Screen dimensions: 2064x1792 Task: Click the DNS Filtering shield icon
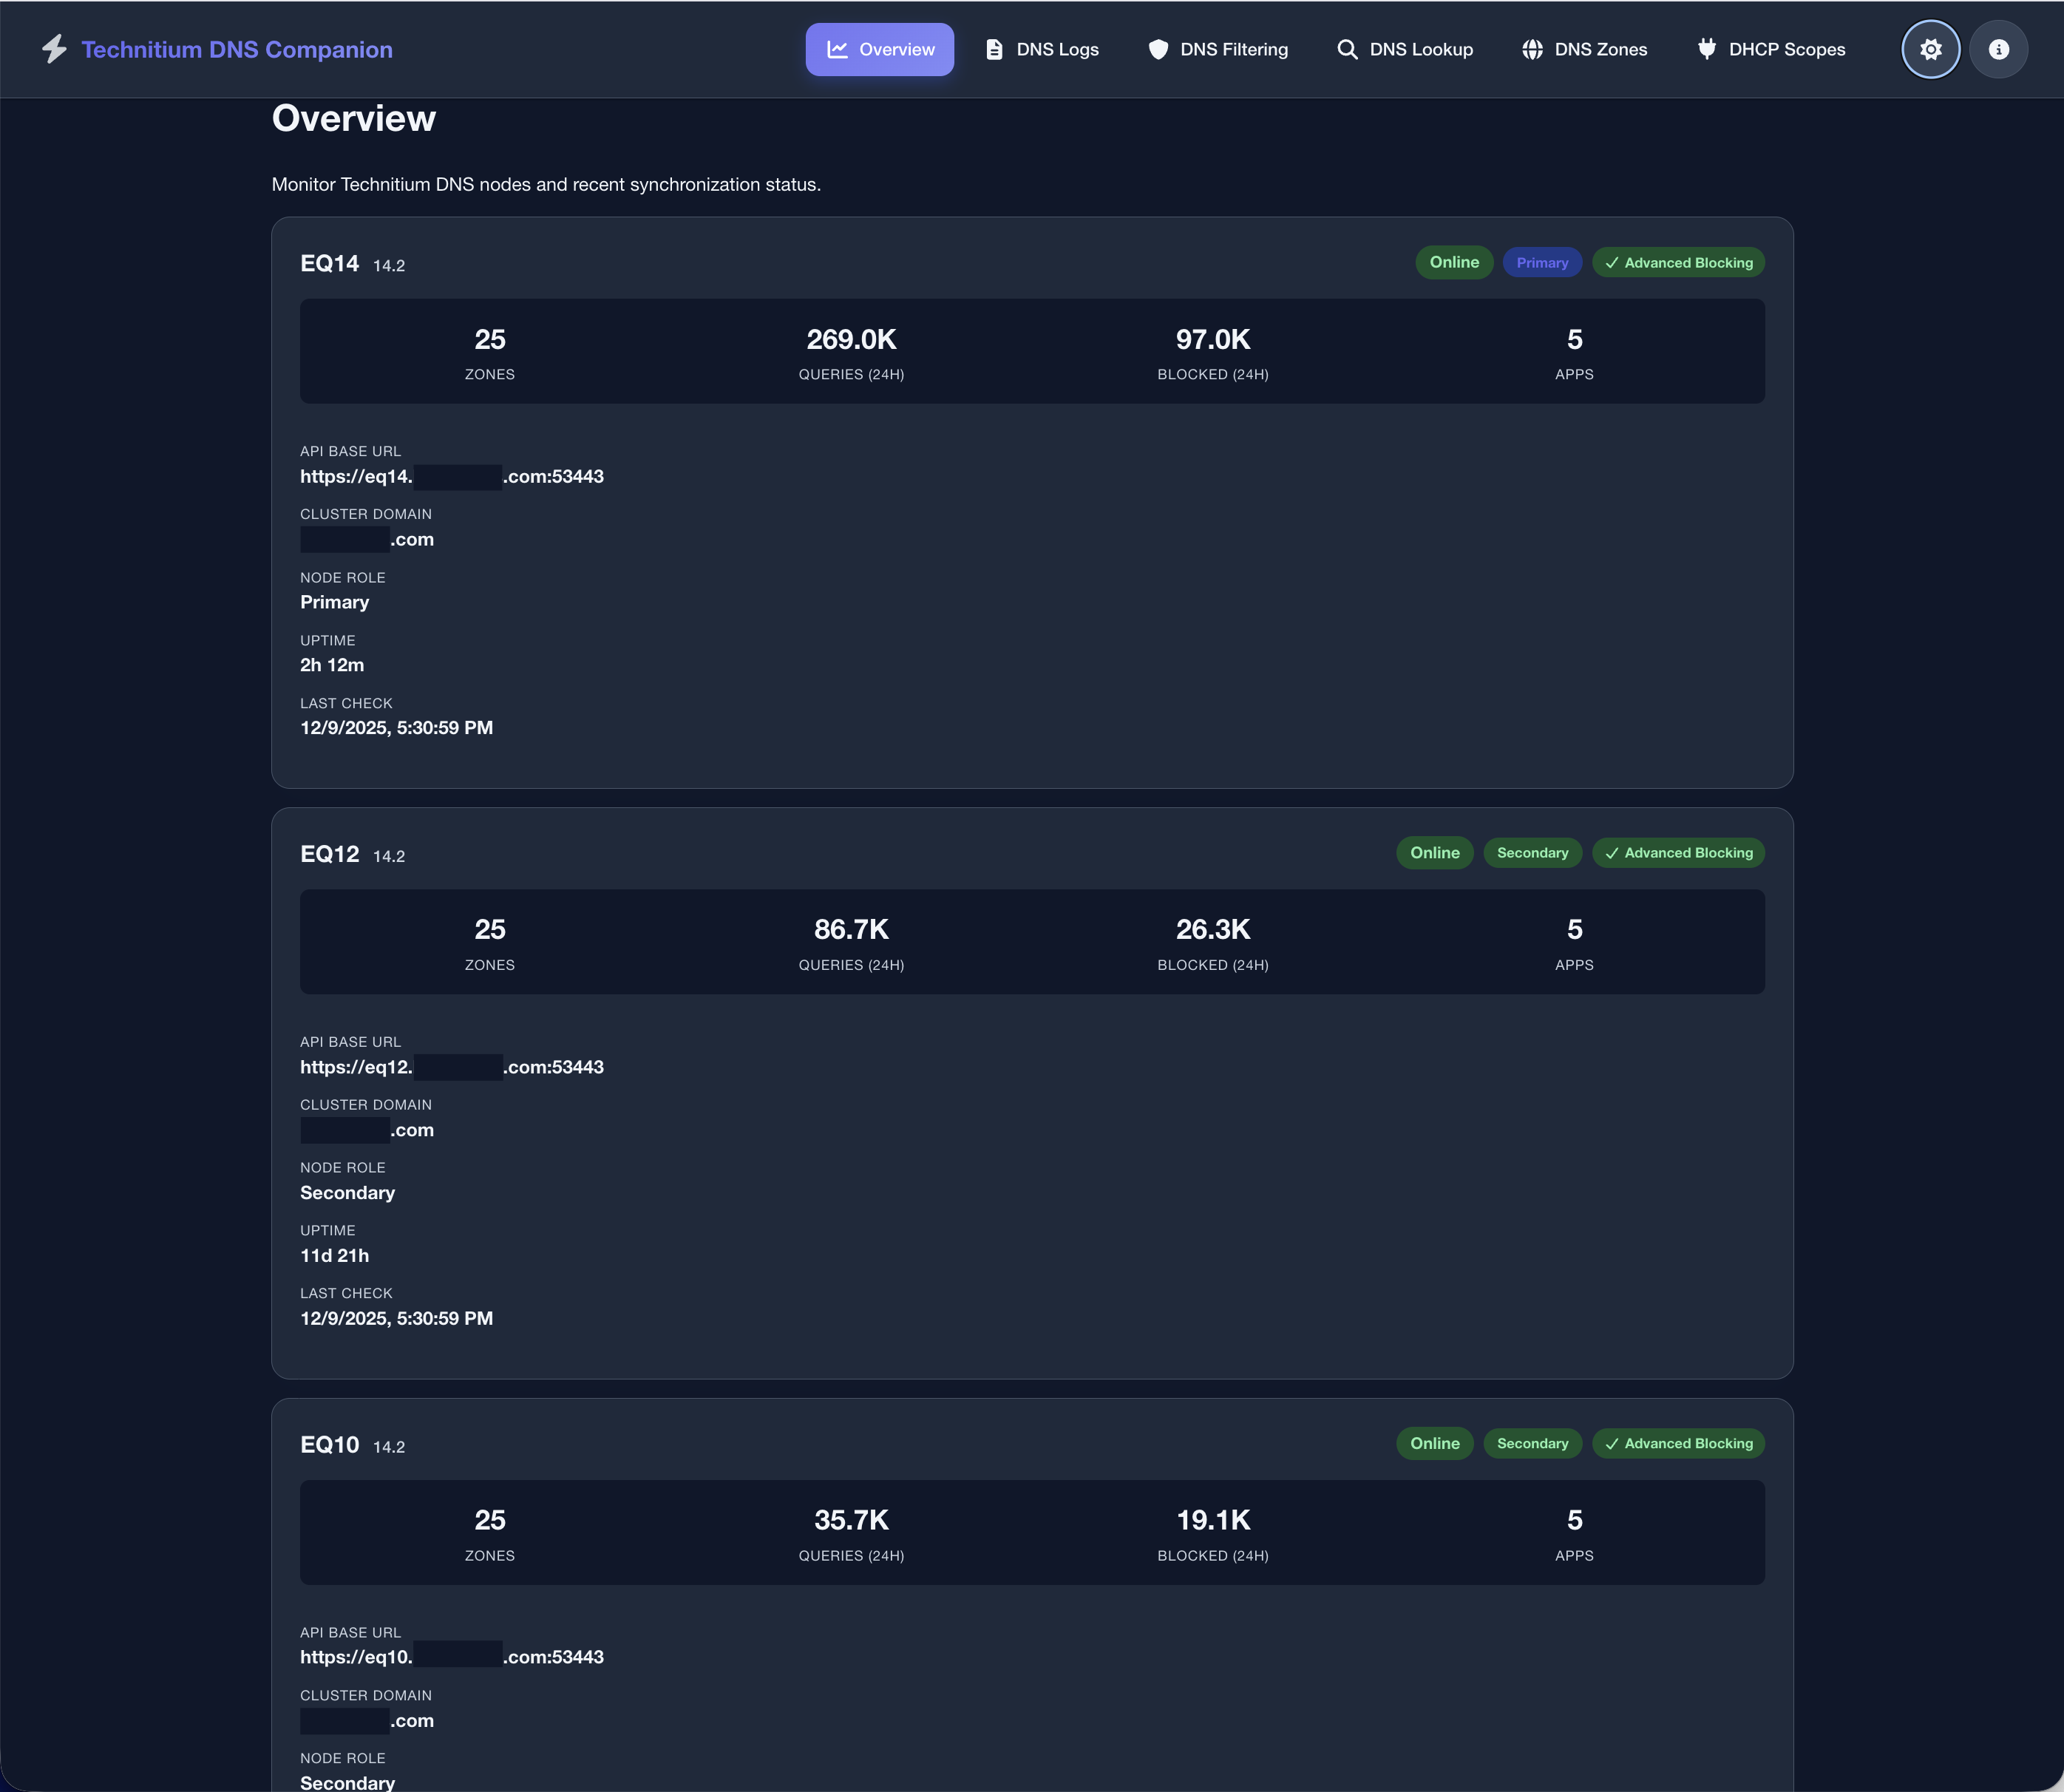coord(1158,49)
